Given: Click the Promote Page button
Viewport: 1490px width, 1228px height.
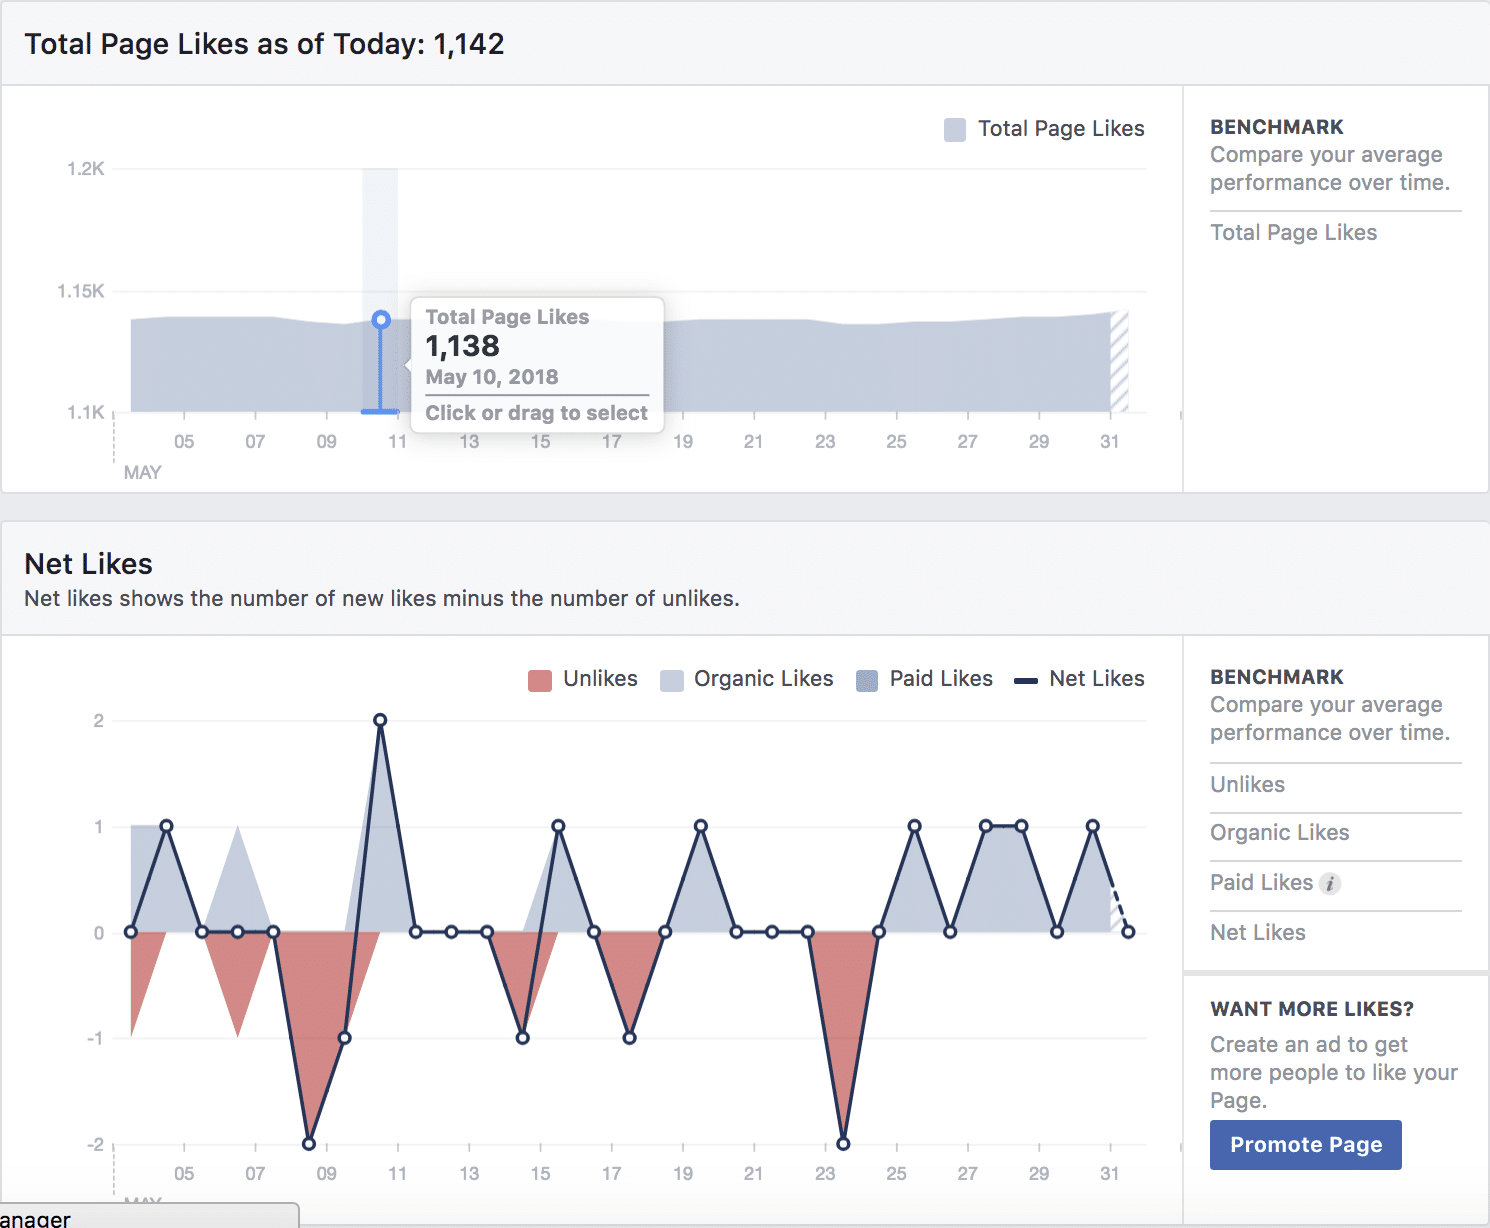Looking at the screenshot, I should coord(1305,1144).
